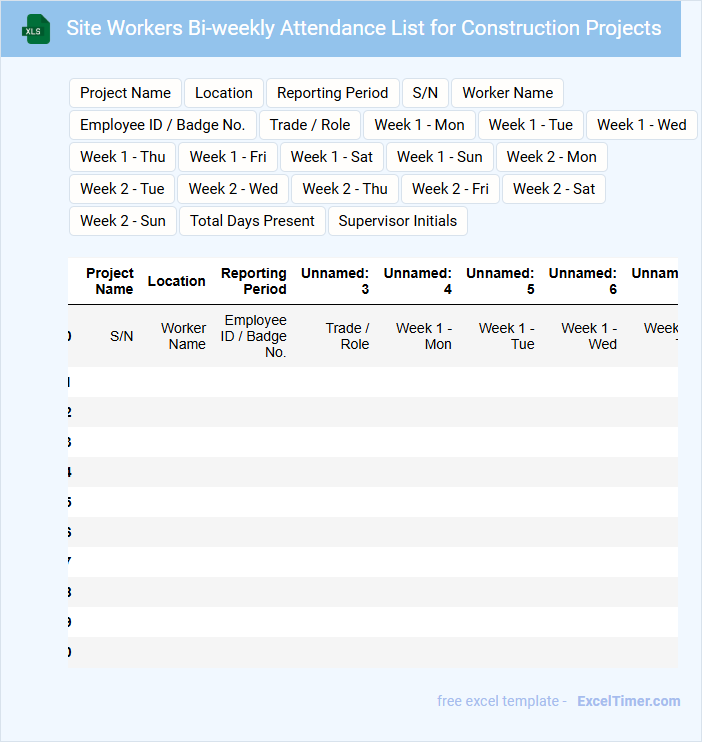This screenshot has height=742, width=702.
Task: Select the Location tag
Action: (224, 93)
